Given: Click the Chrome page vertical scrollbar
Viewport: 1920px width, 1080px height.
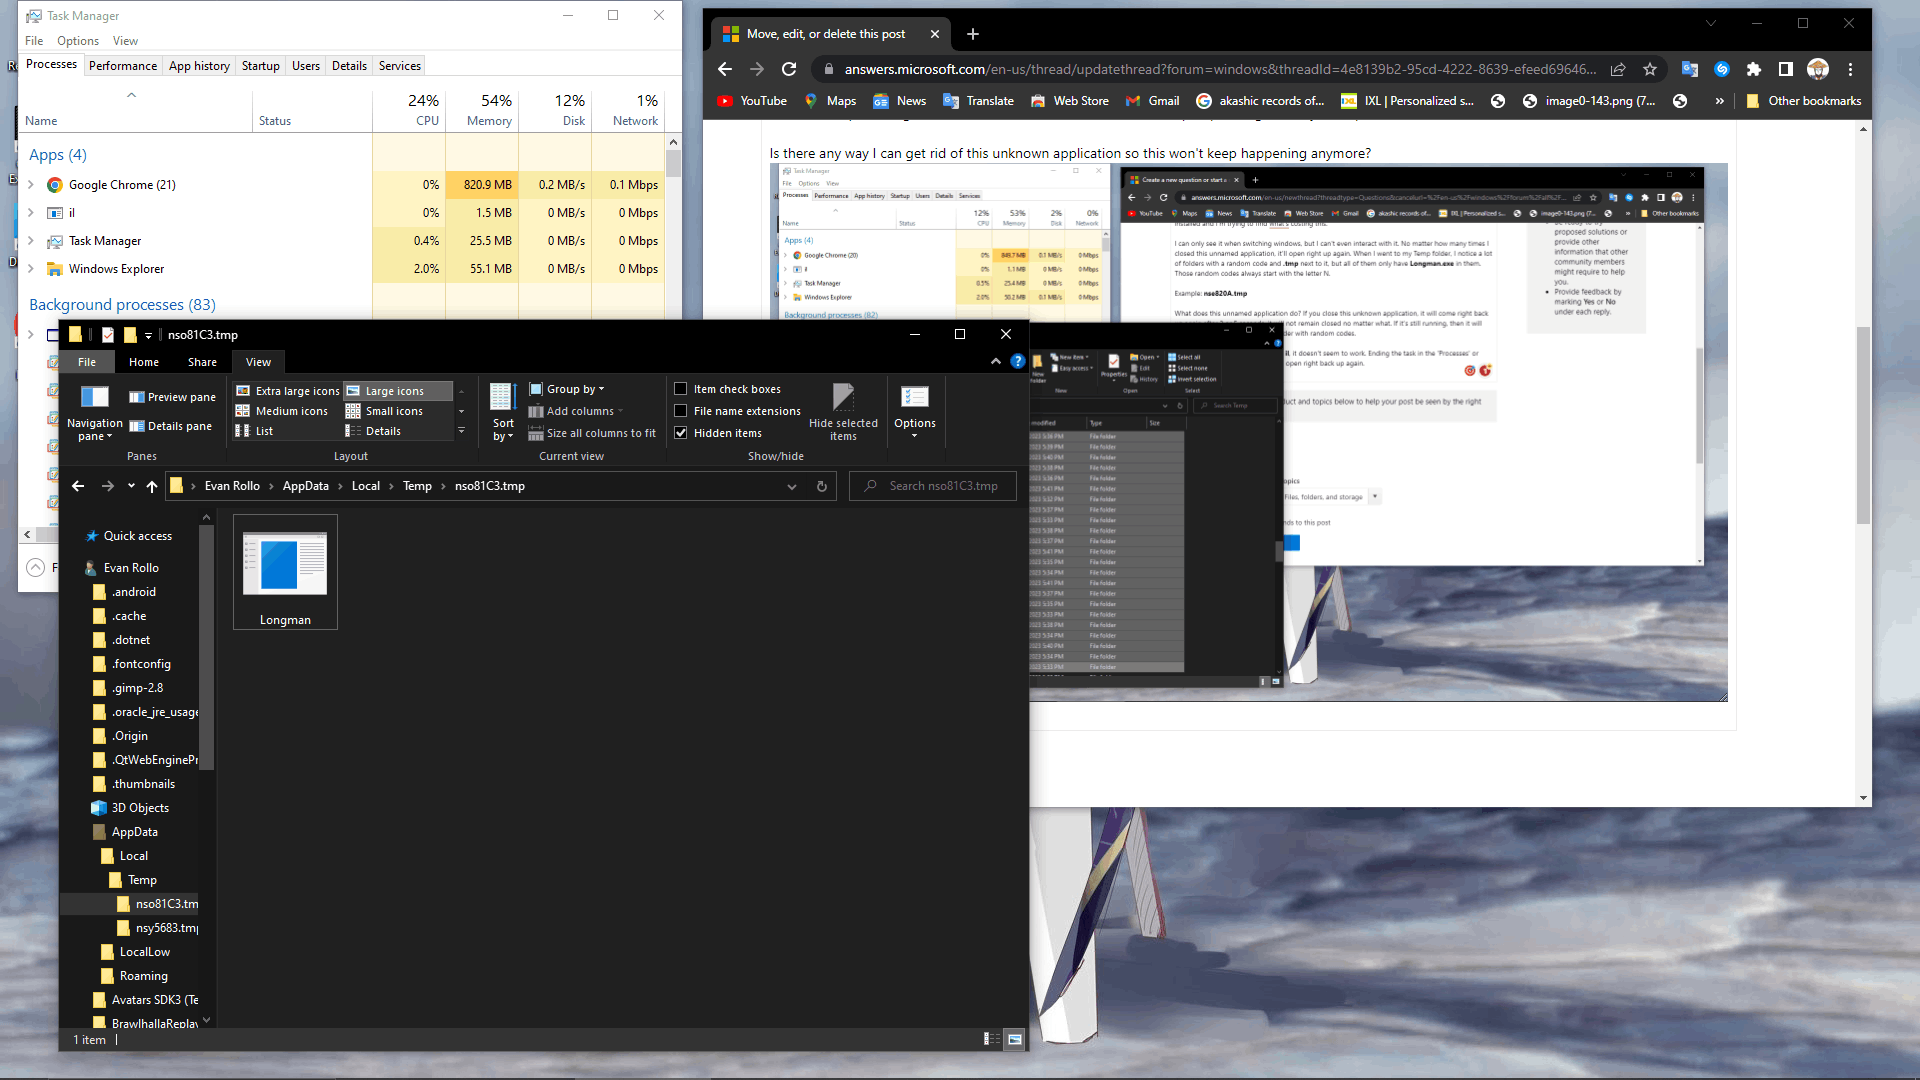Looking at the screenshot, I should click(1863, 425).
